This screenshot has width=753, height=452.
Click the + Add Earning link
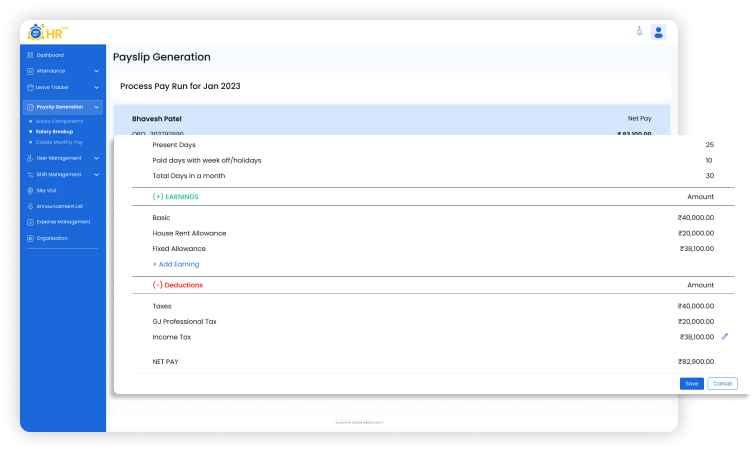[176, 264]
